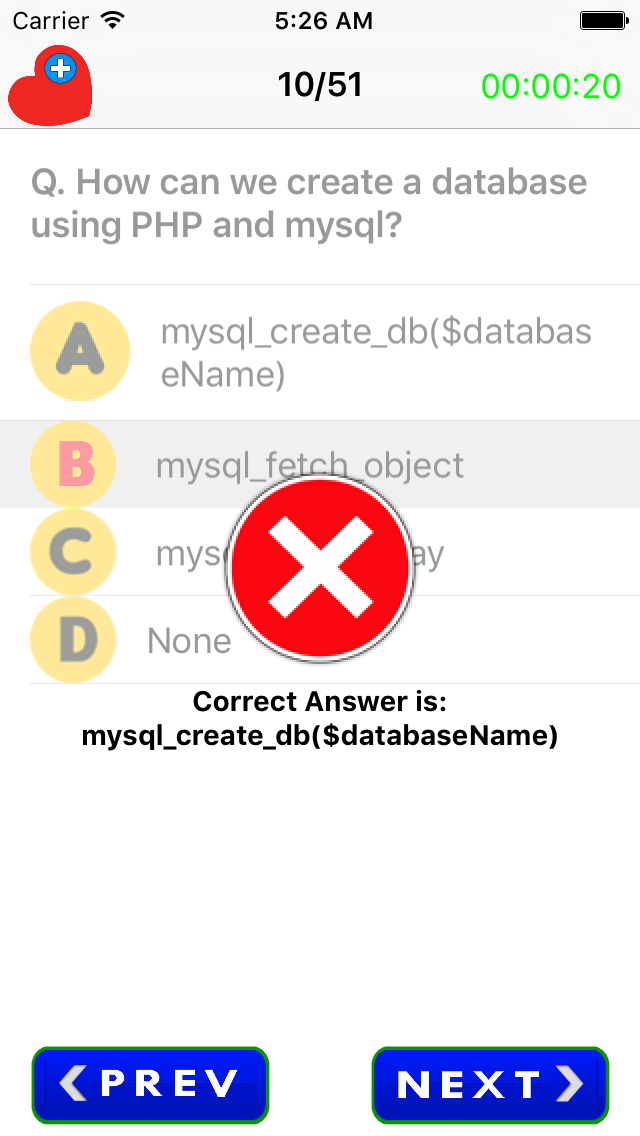Click the blue plus badge on heart
Viewport: 640px width, 1136px height.
click(61, 69)
